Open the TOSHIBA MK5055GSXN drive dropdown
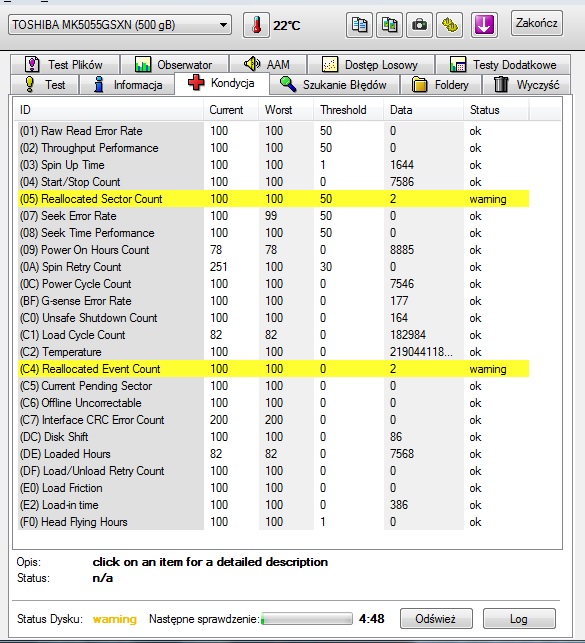Screen dimensions: 585x643 click(x=120, y=25)
